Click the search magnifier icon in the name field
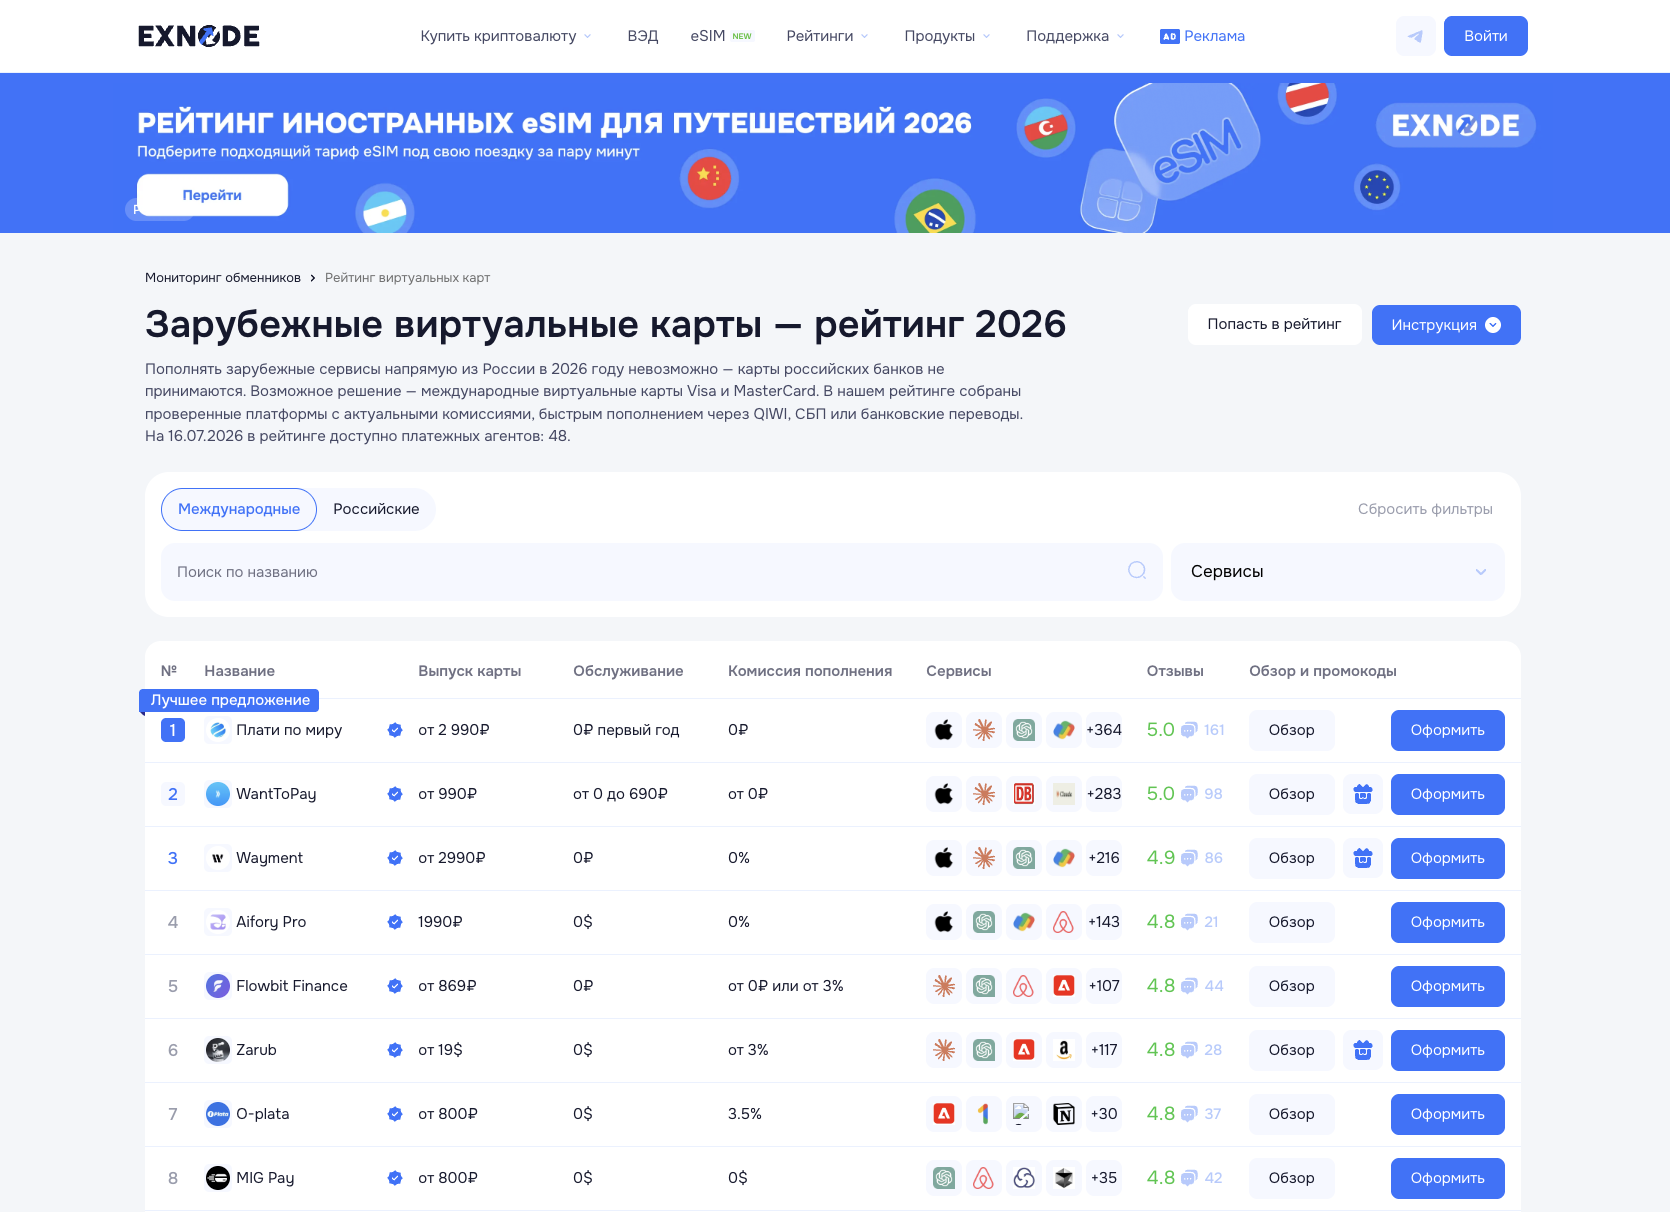The height and width of the screenshot is (1212, 1670). coord(1137,570)
